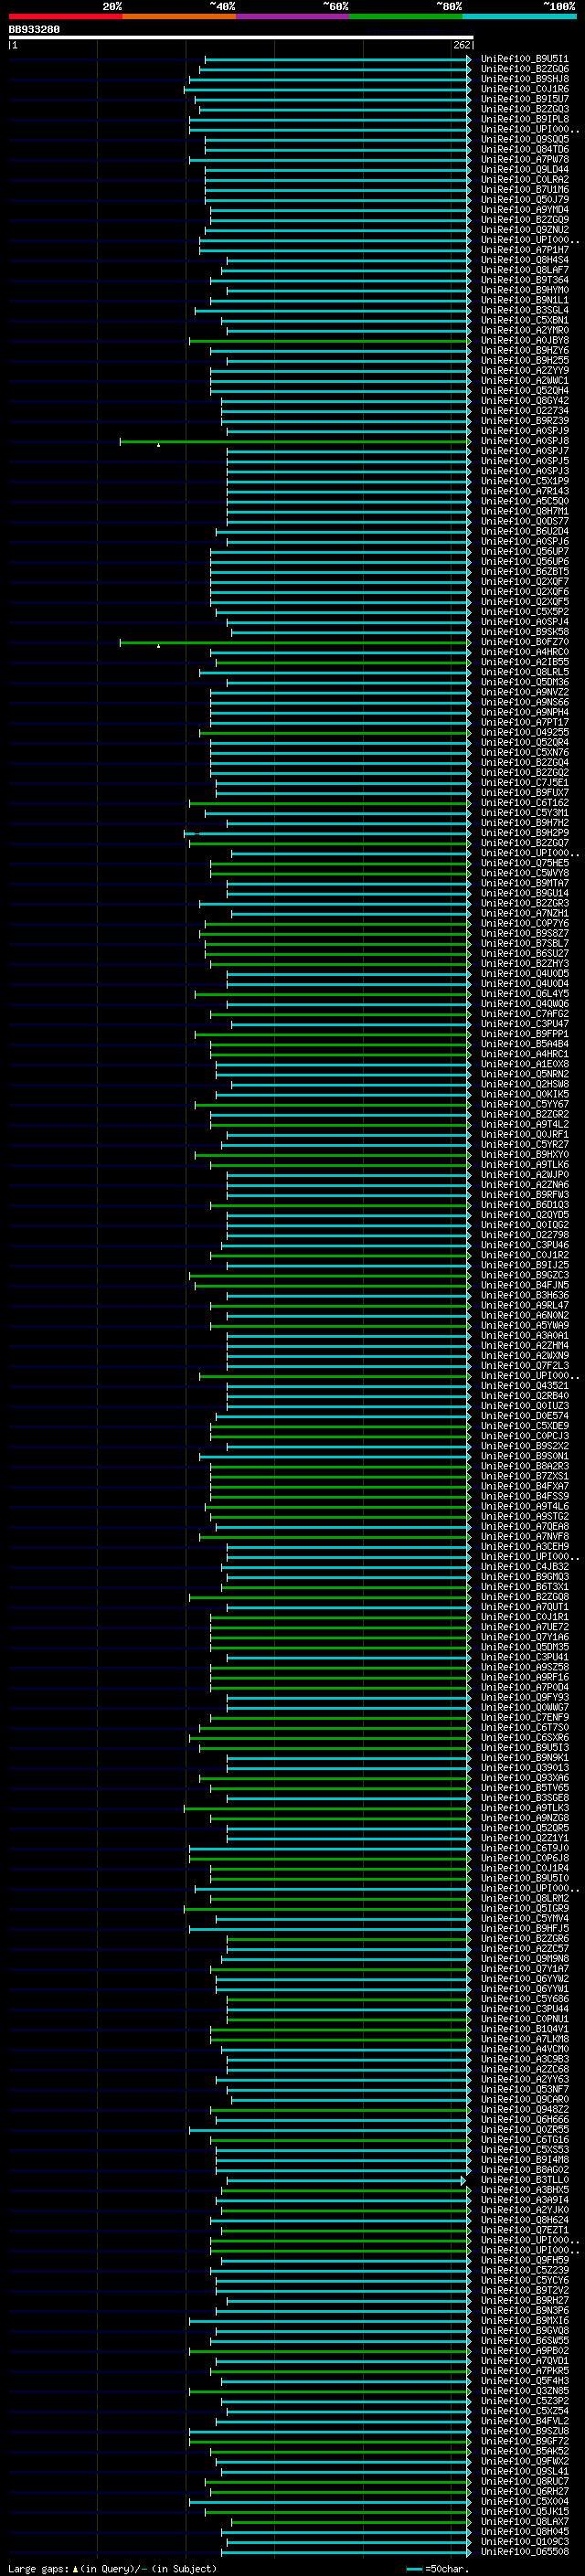Click the yellow gap marker on A0SPJ8 bar
The height and width of the screenshot is (2576, 585).
click(x=158, y=445)
